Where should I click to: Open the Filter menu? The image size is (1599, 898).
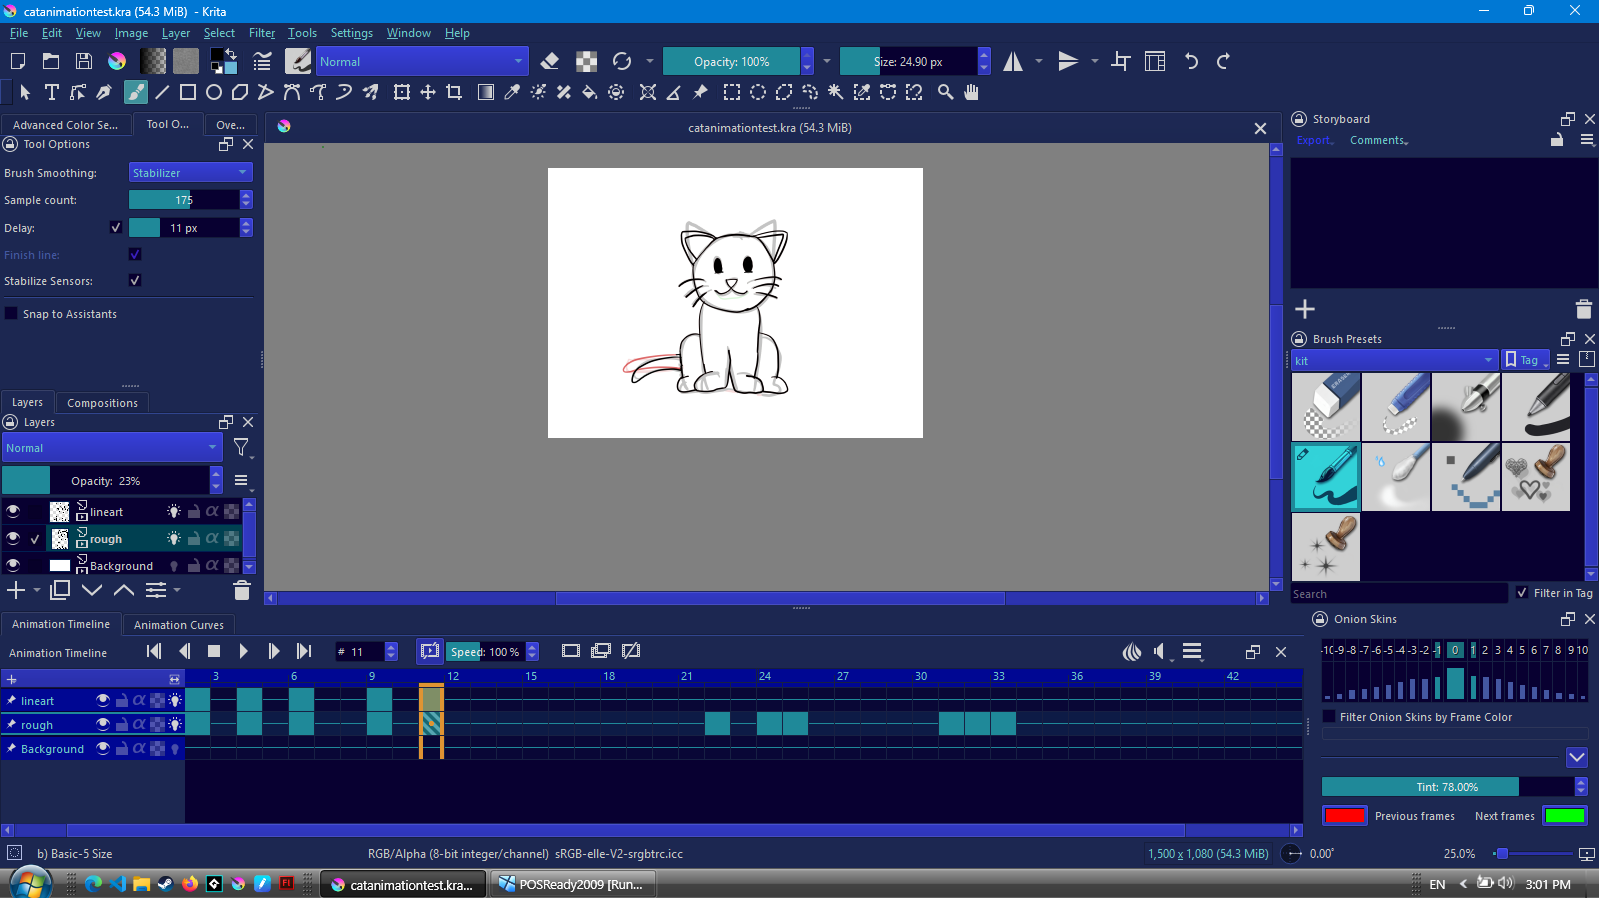click(261, 33)
